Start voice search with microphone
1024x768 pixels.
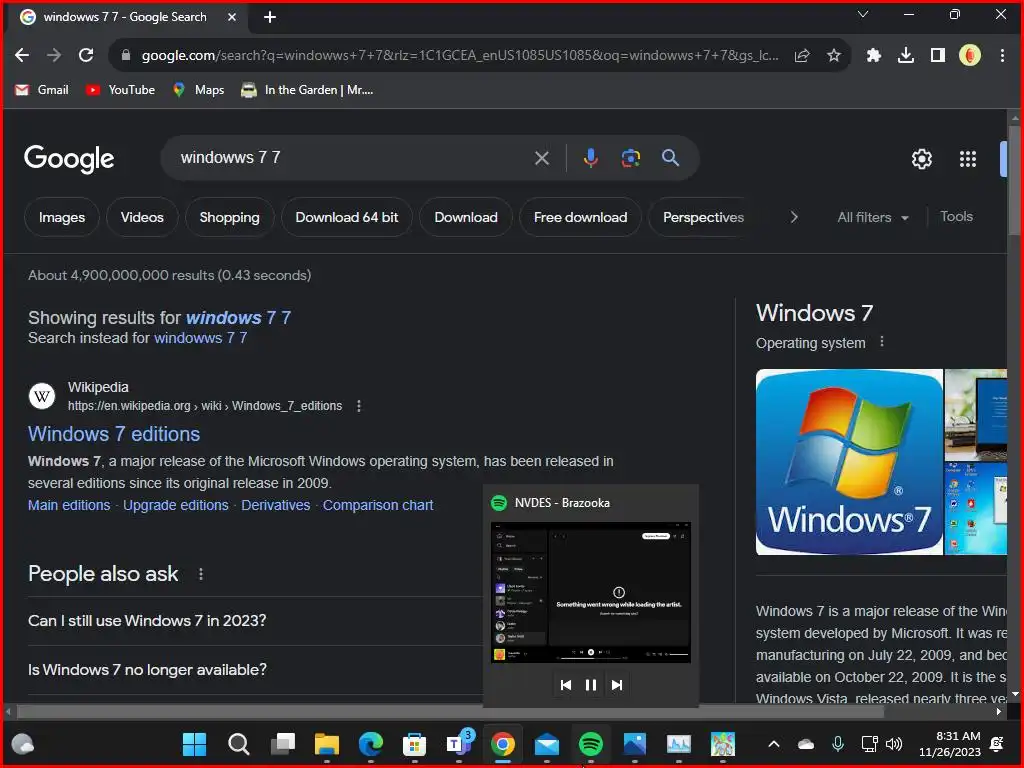(x=590, y=158)
